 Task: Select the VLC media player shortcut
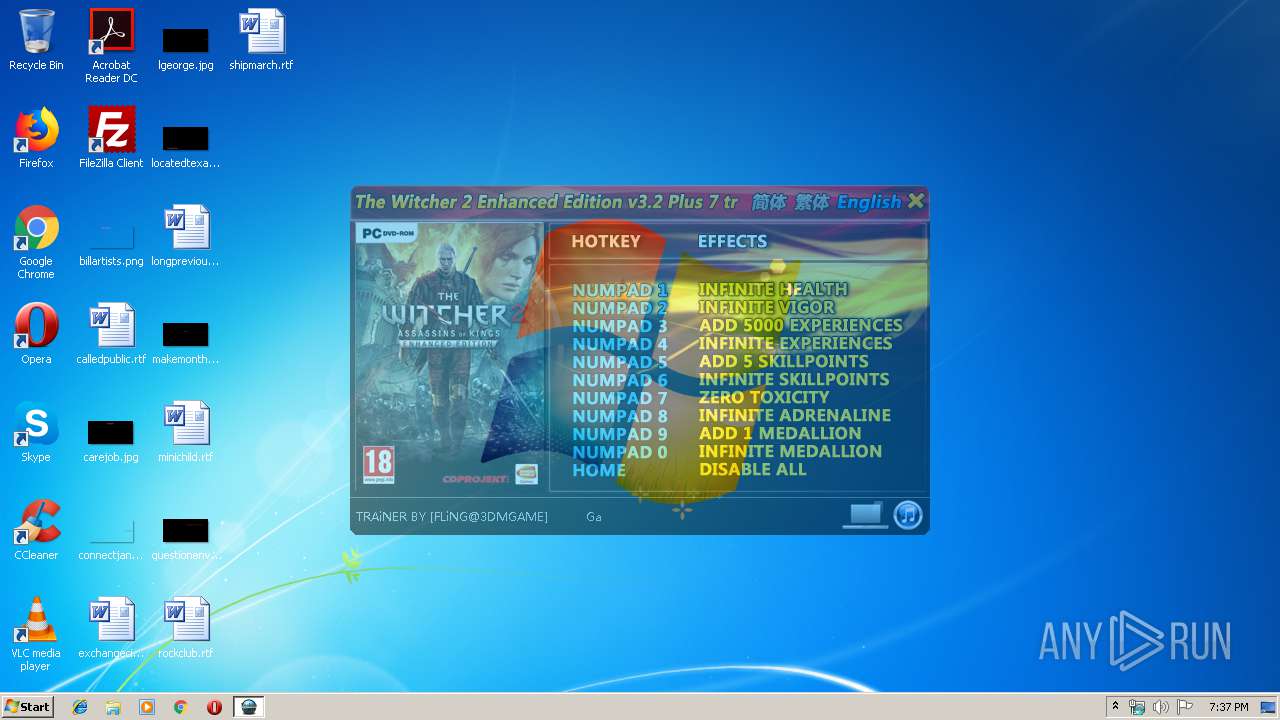pos(36,634)
